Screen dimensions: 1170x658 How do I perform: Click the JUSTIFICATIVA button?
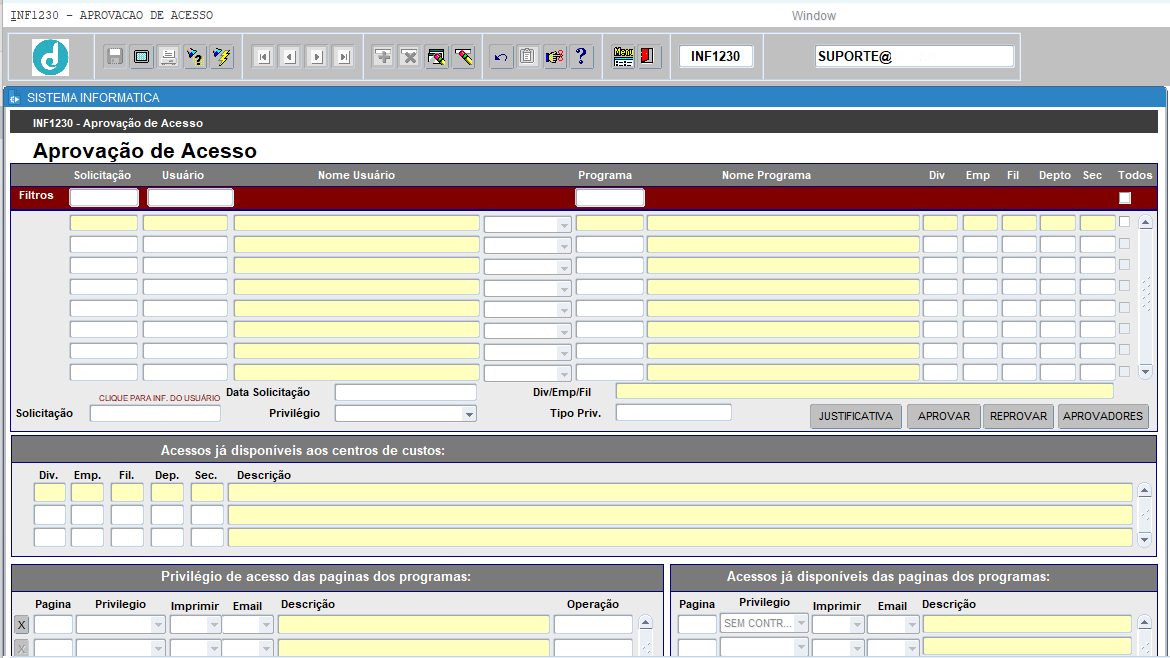(856, 416)
